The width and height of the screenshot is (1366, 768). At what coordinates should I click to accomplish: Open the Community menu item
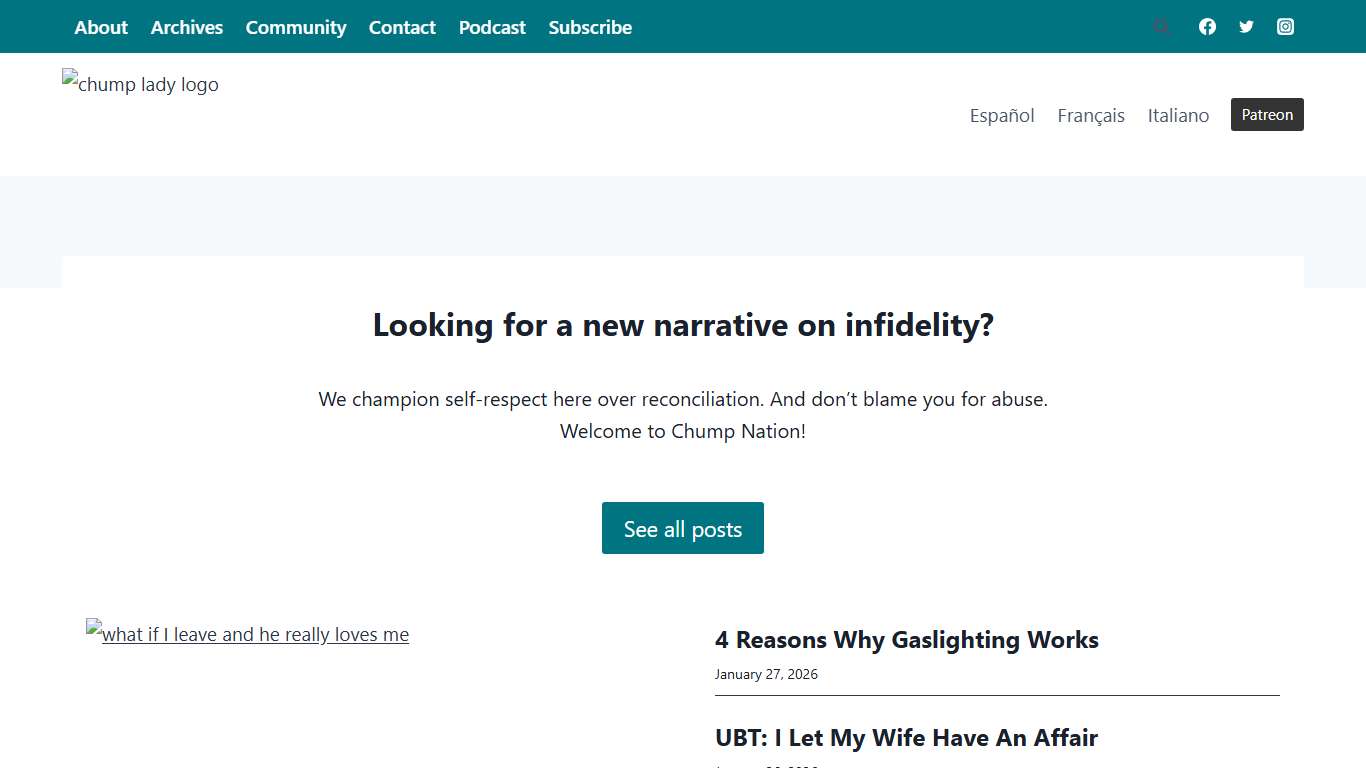[x=296, y=27]
